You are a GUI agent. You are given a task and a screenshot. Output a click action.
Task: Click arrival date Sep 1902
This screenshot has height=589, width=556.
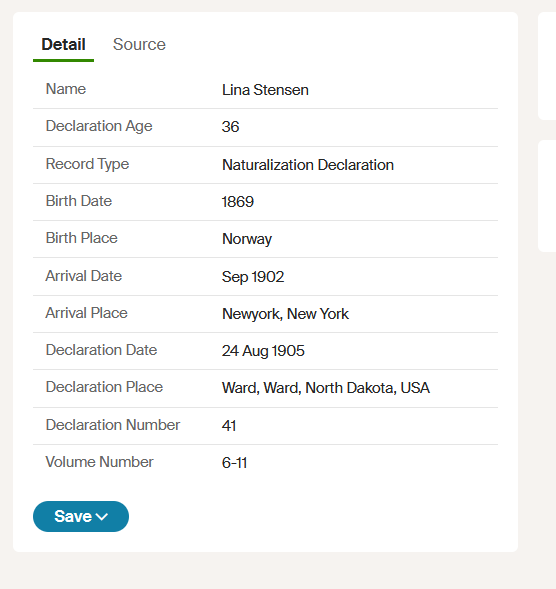(x=253, y=277)
